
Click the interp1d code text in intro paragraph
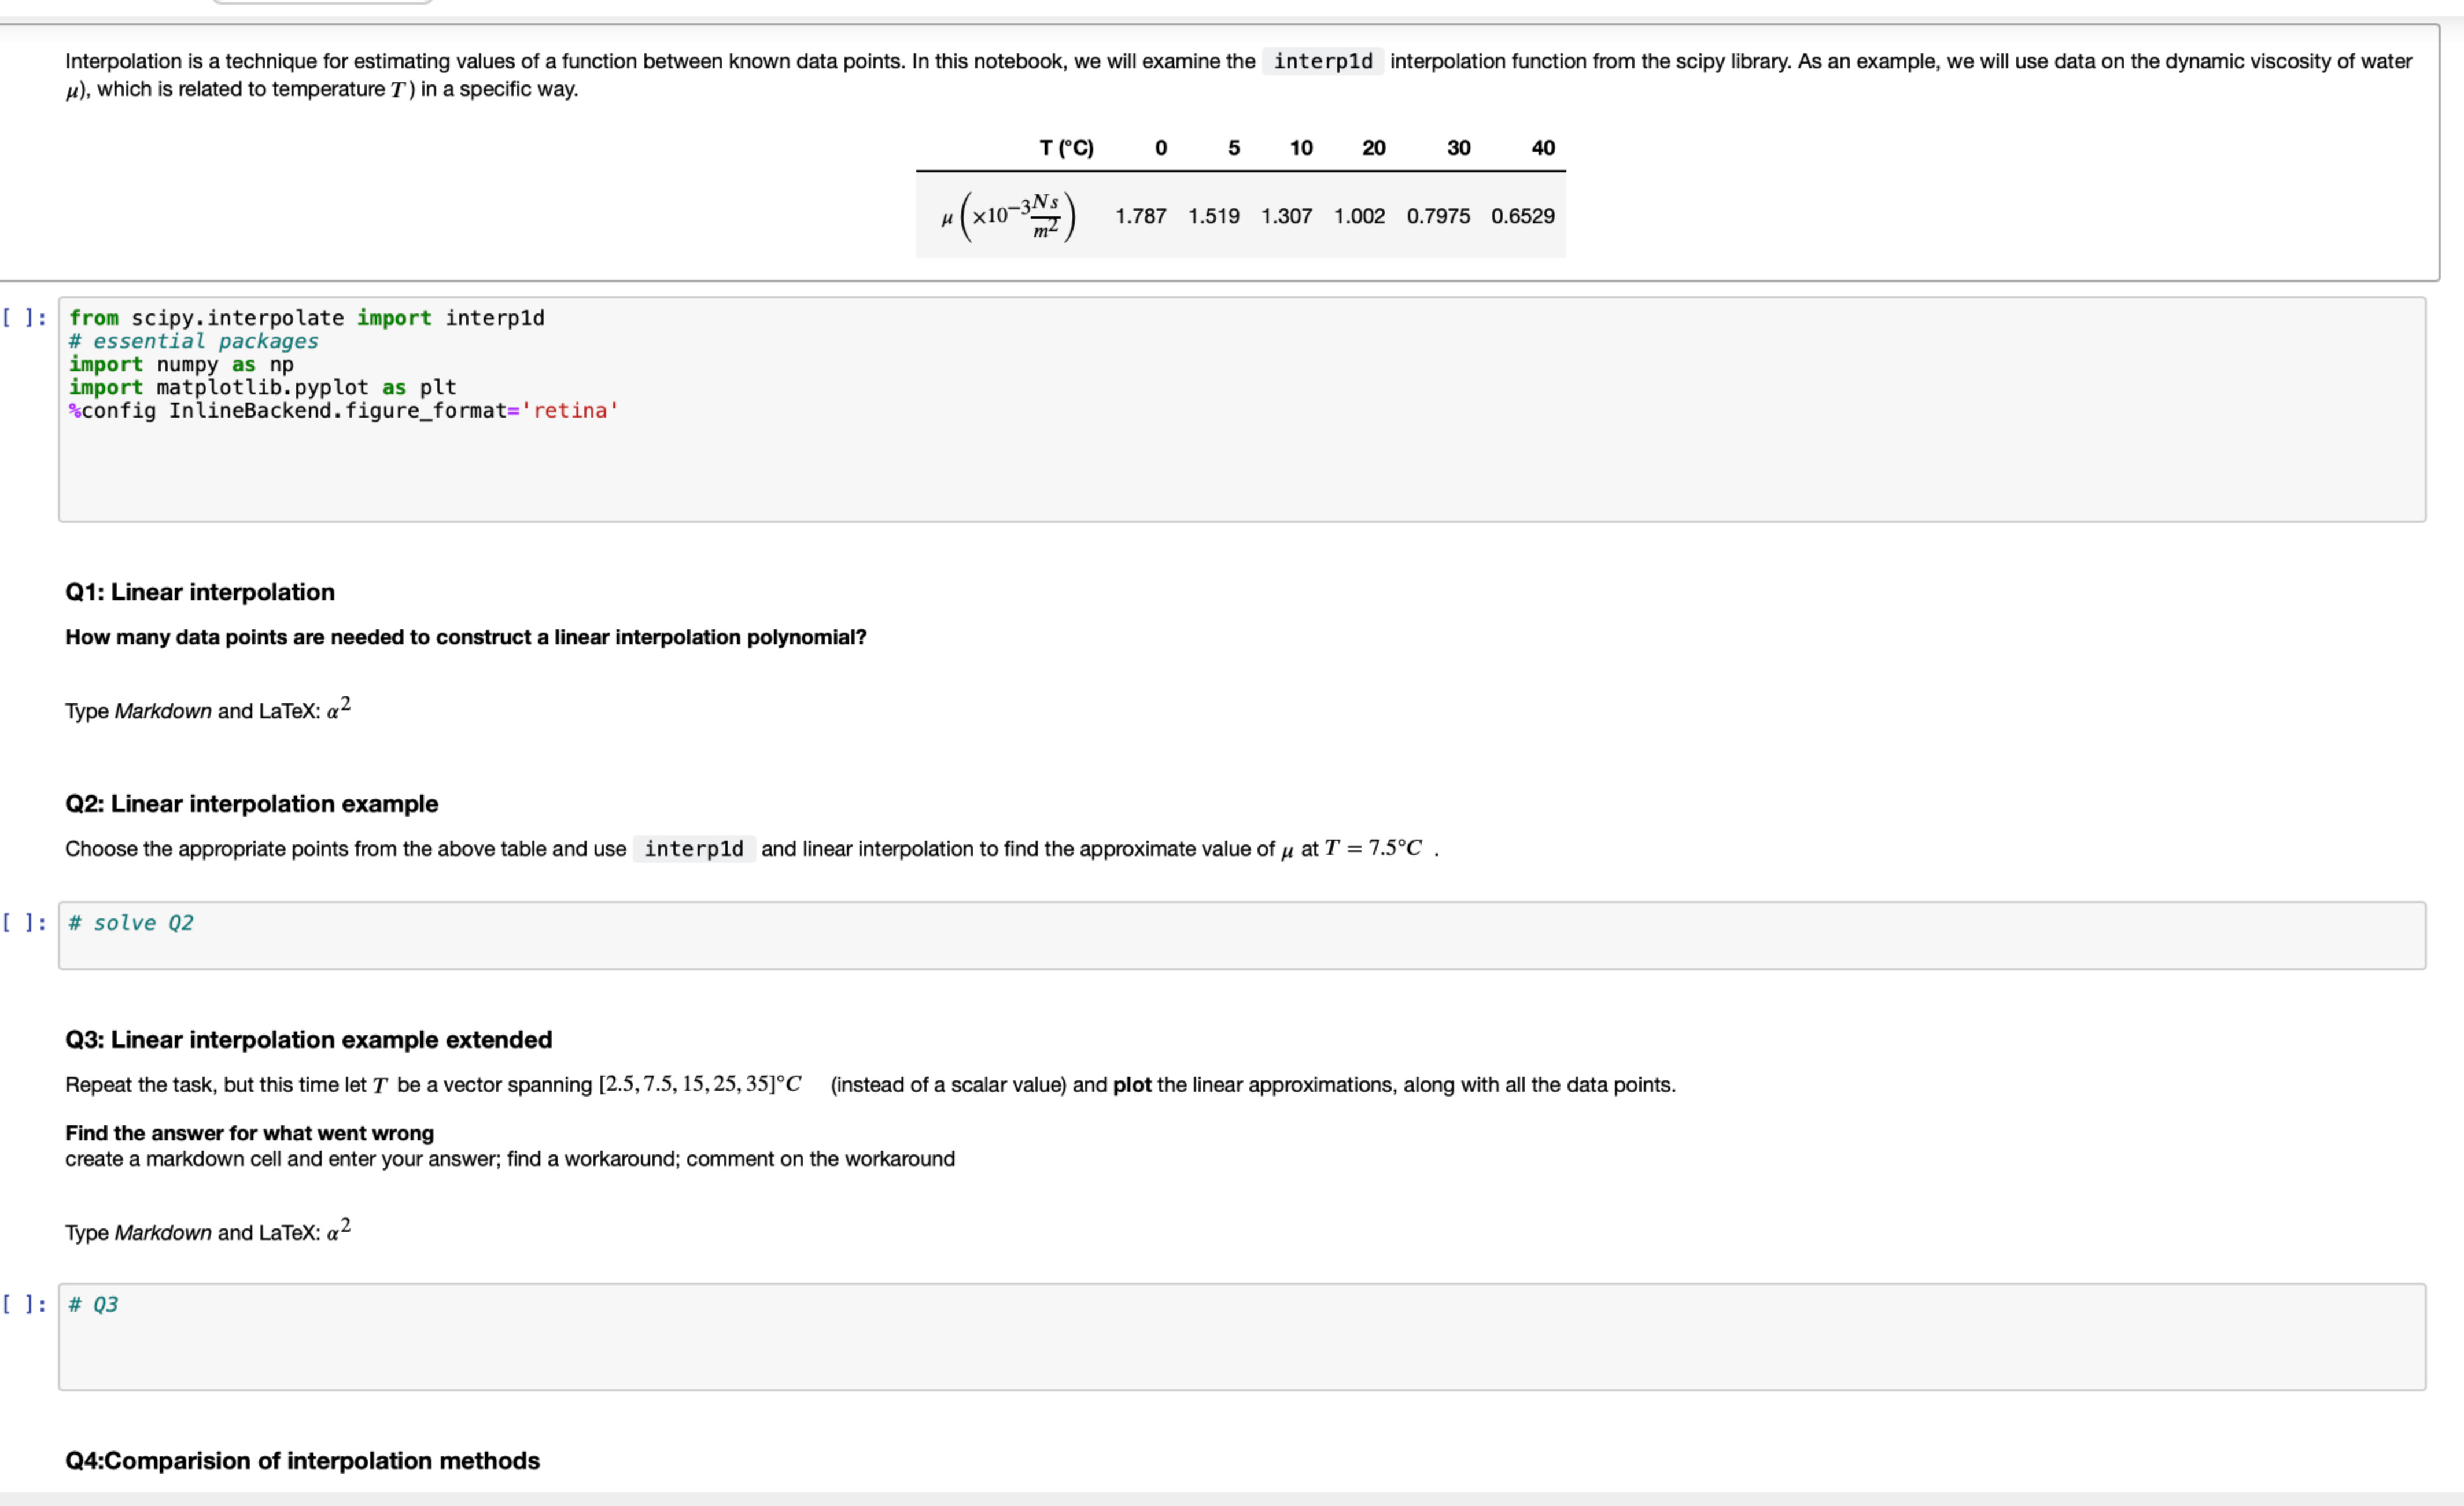click(x=1322, y=61)
